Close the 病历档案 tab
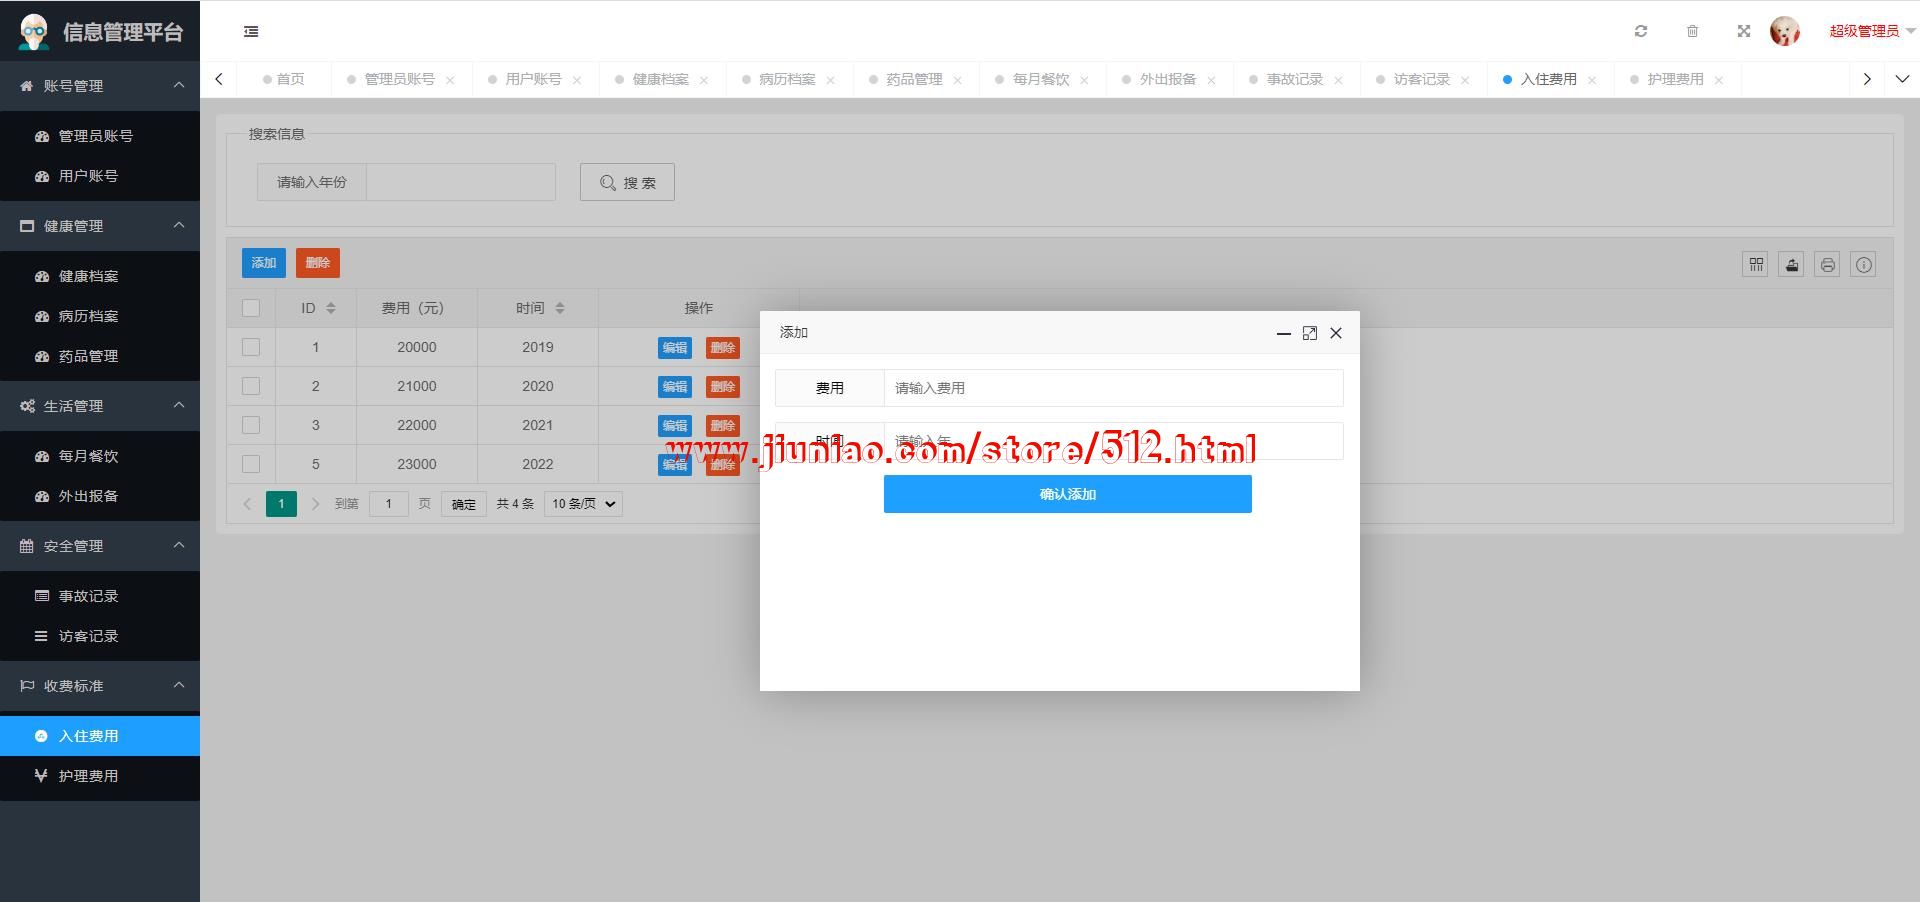Image resolution: width=1920 pixels, height=902 pixels. pyautogui.click(x=830, y=80)
